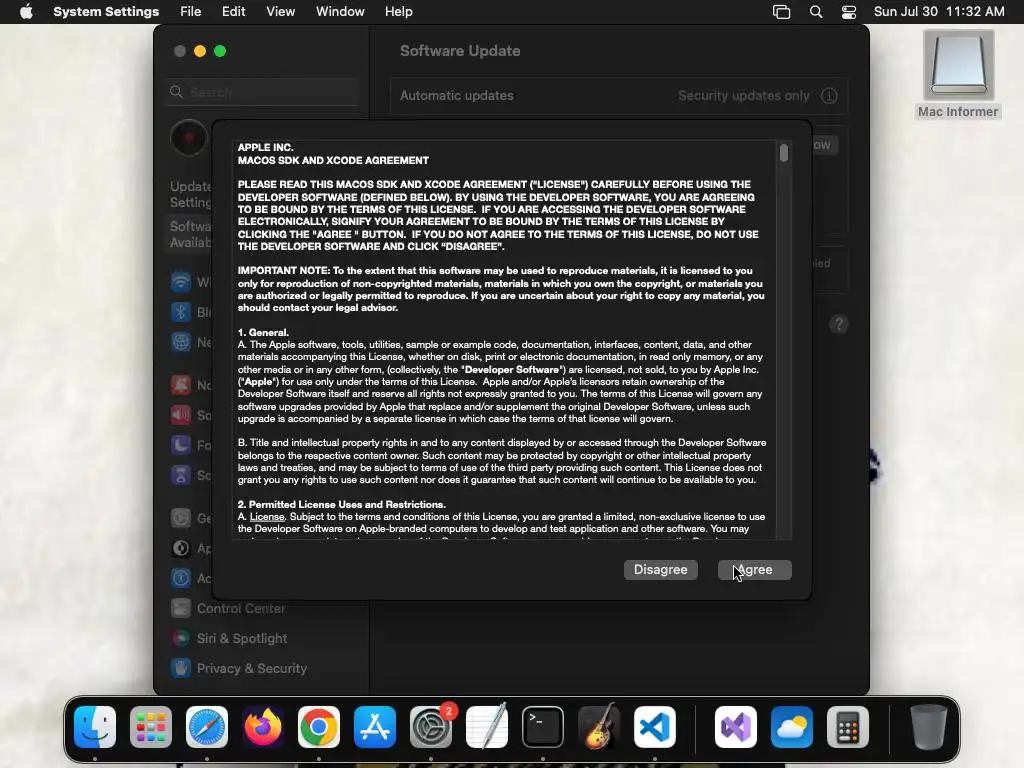Select the Mac Informer drive on desktop
The image size is (1024, 768).
pos(958,74)
